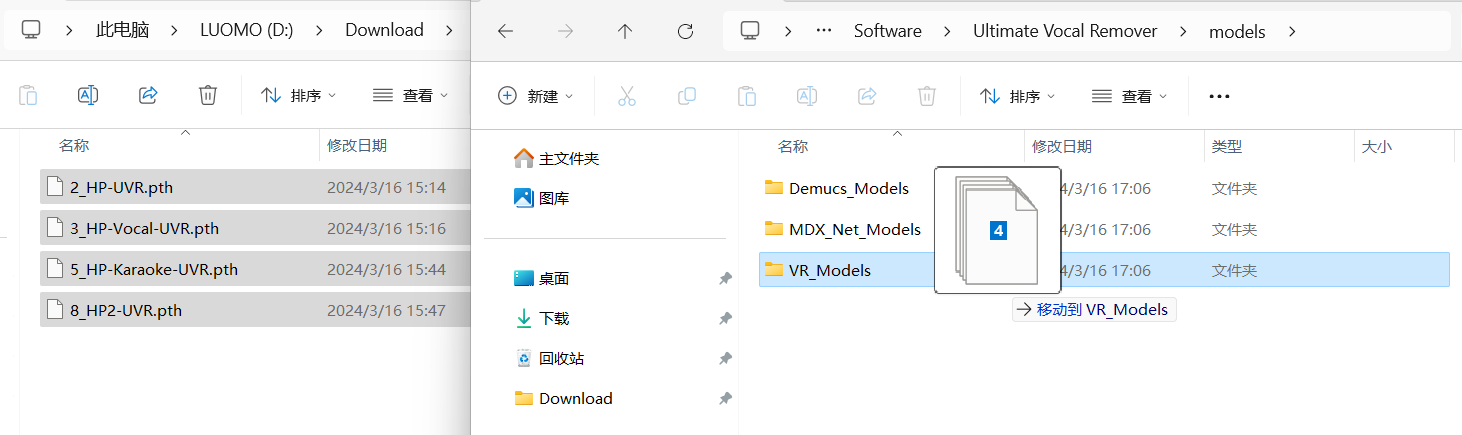1462x435 pixels.
Task: Open 桌面 from quick access
Action: [541, 279]
